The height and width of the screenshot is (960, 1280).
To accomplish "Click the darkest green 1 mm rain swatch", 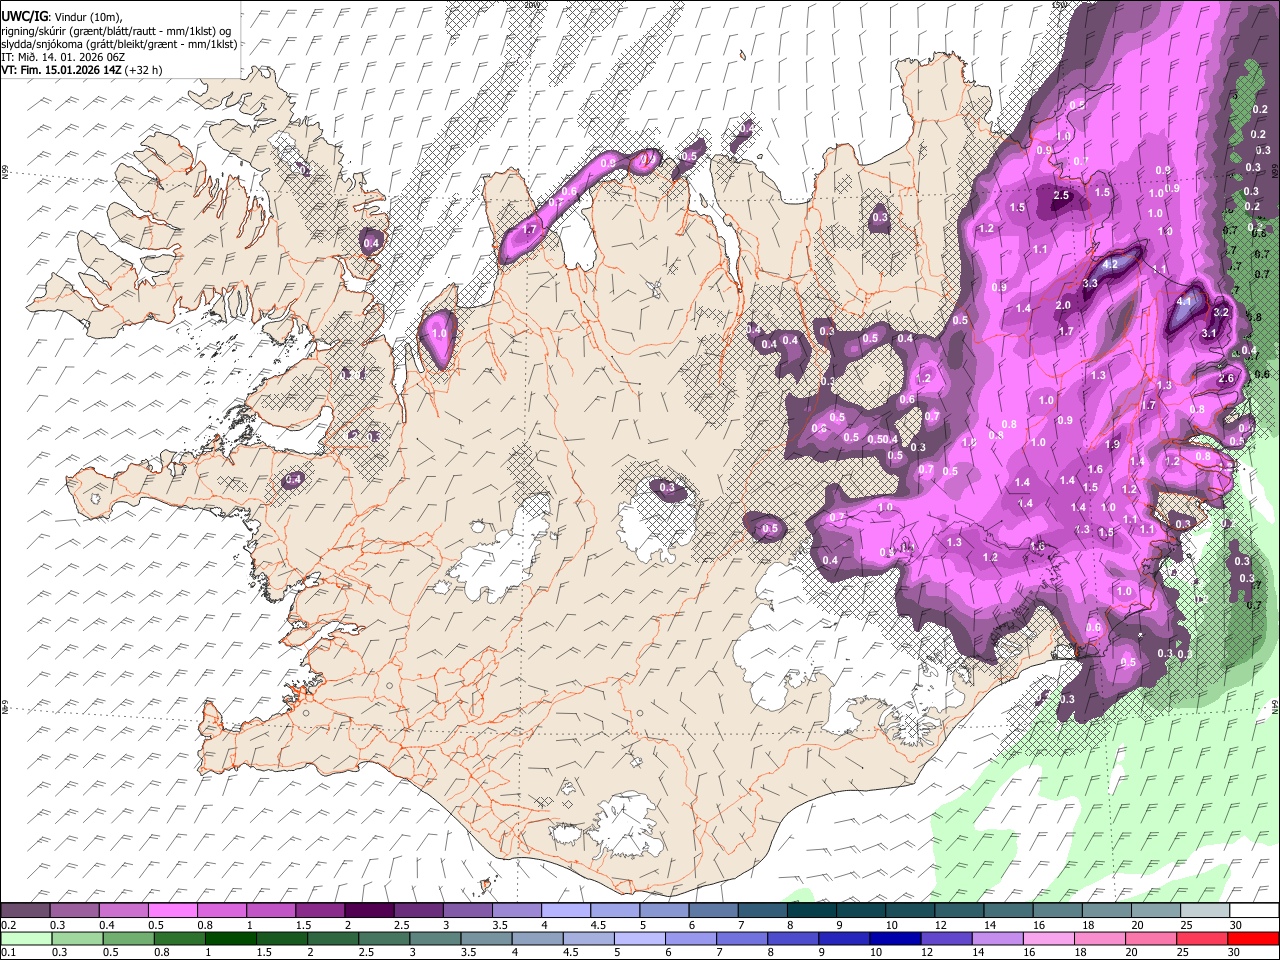I will [230, 938].
